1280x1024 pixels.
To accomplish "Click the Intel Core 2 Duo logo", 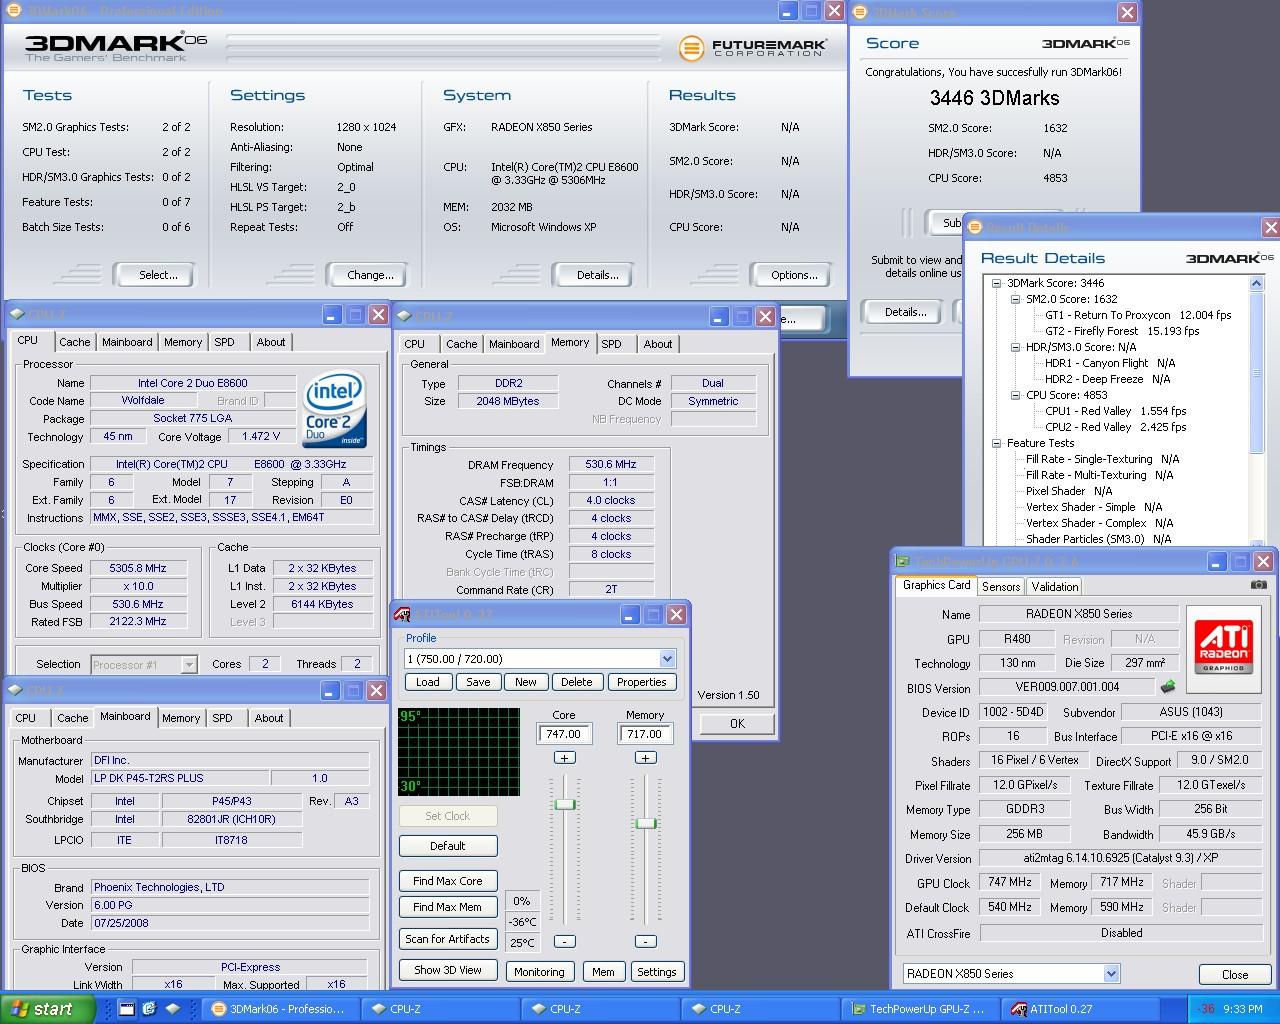I will tap(334, 409).
